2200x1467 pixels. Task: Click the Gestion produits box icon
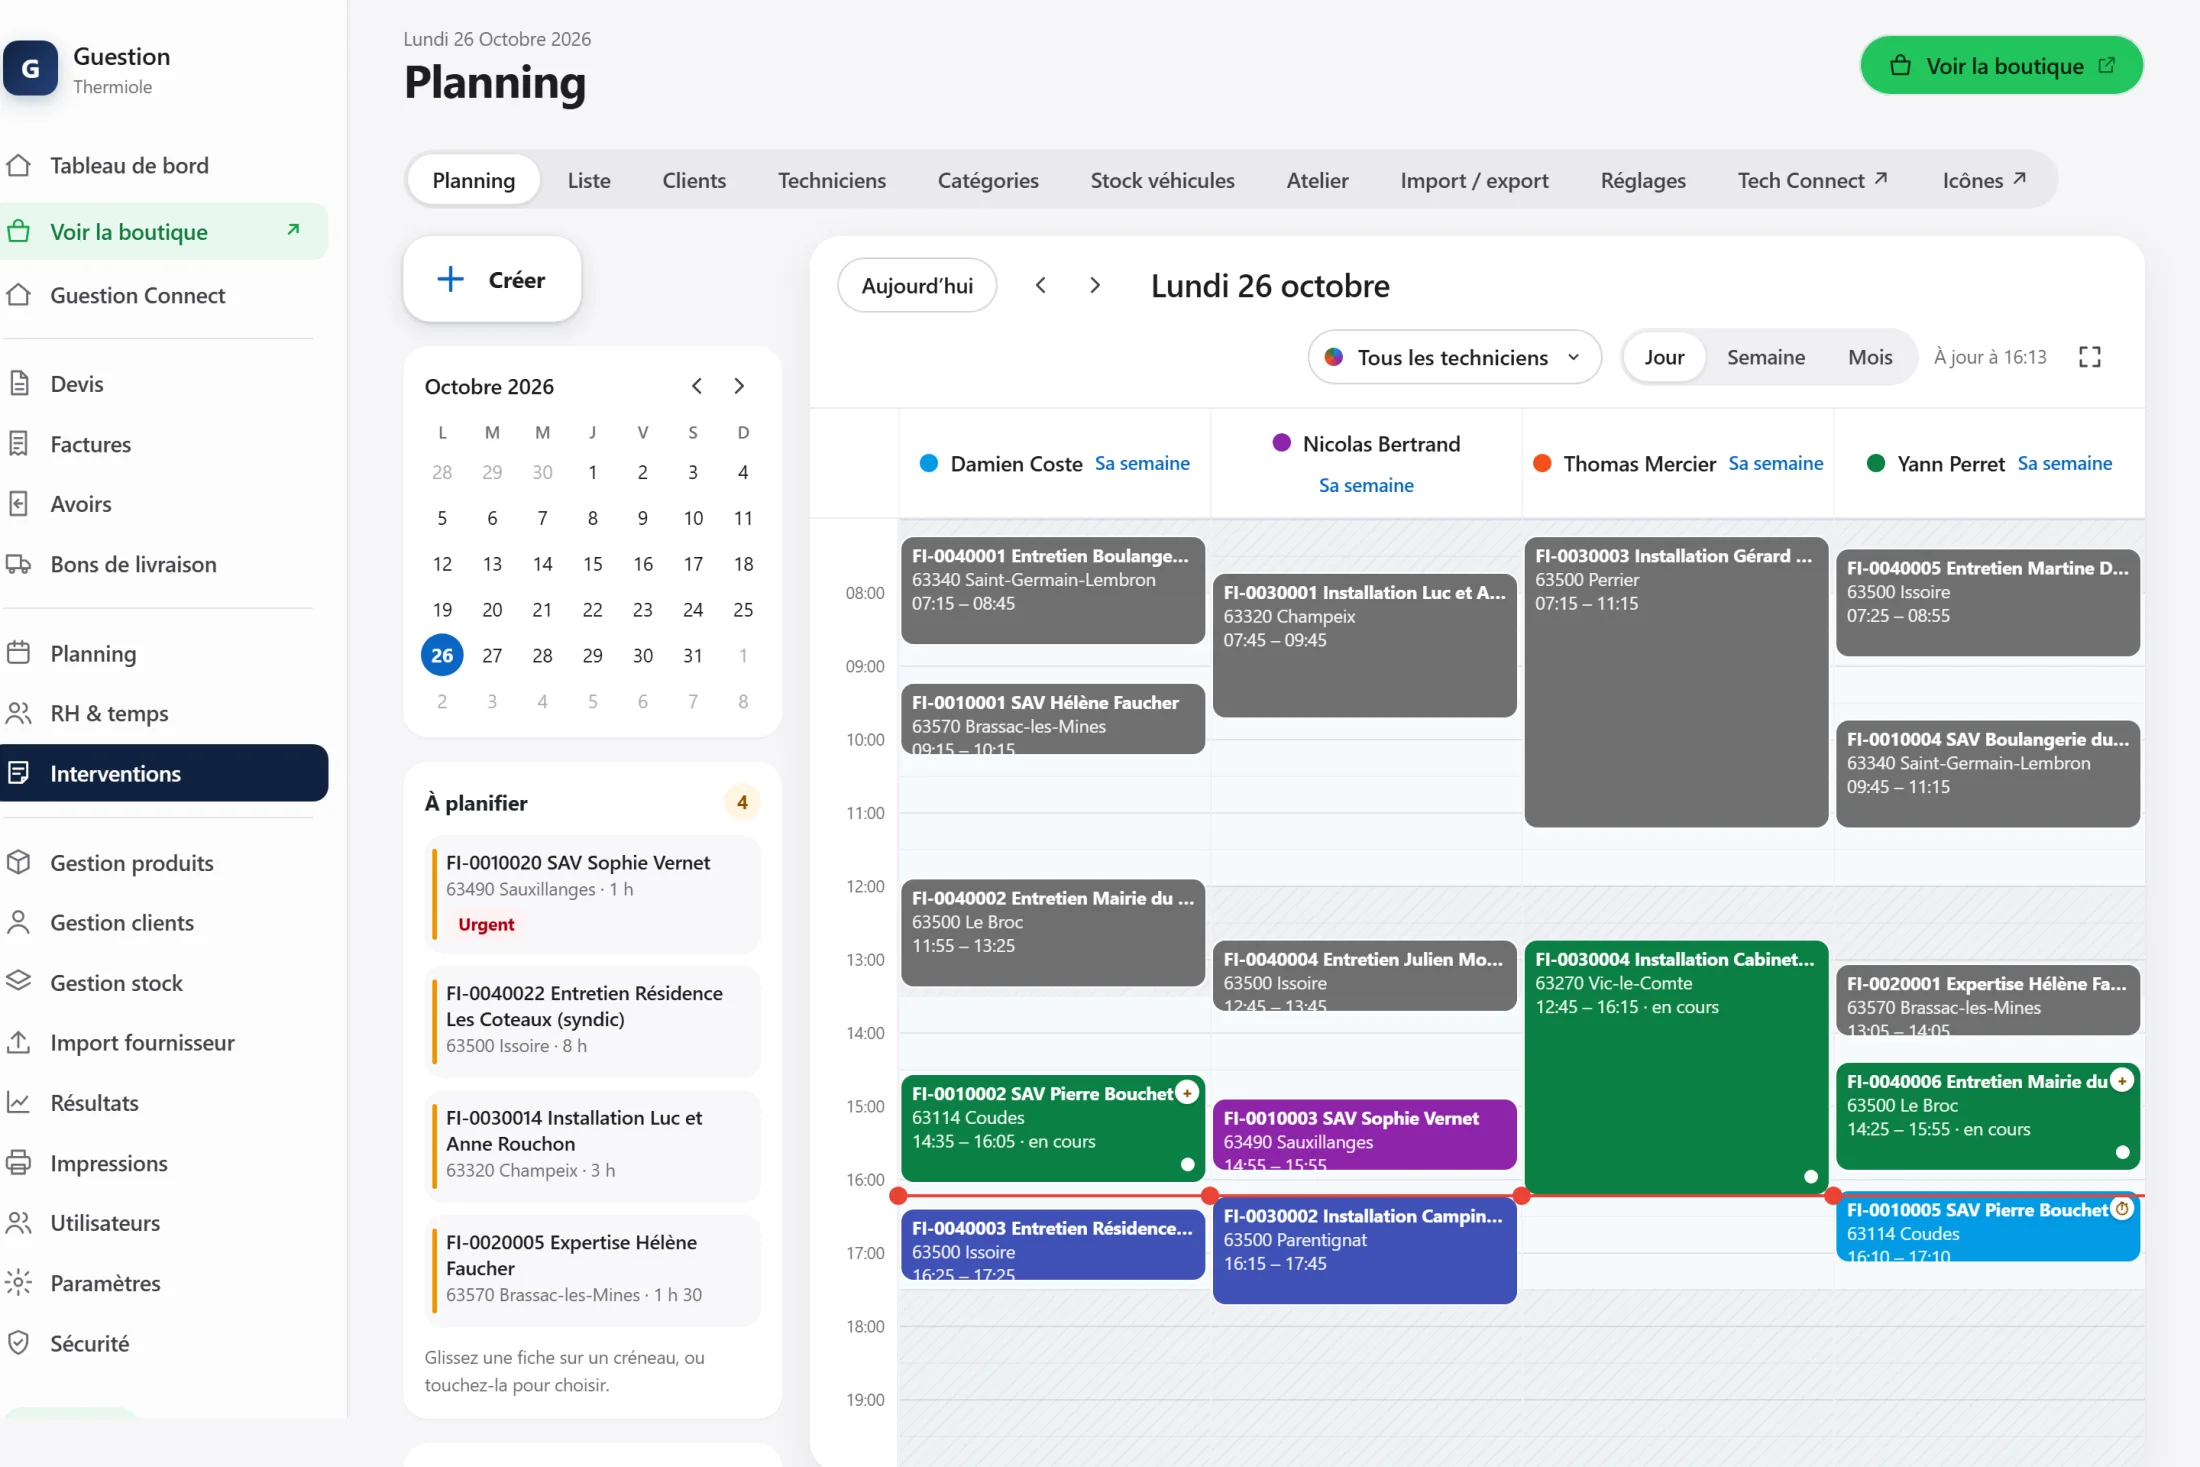coord(18,862)
